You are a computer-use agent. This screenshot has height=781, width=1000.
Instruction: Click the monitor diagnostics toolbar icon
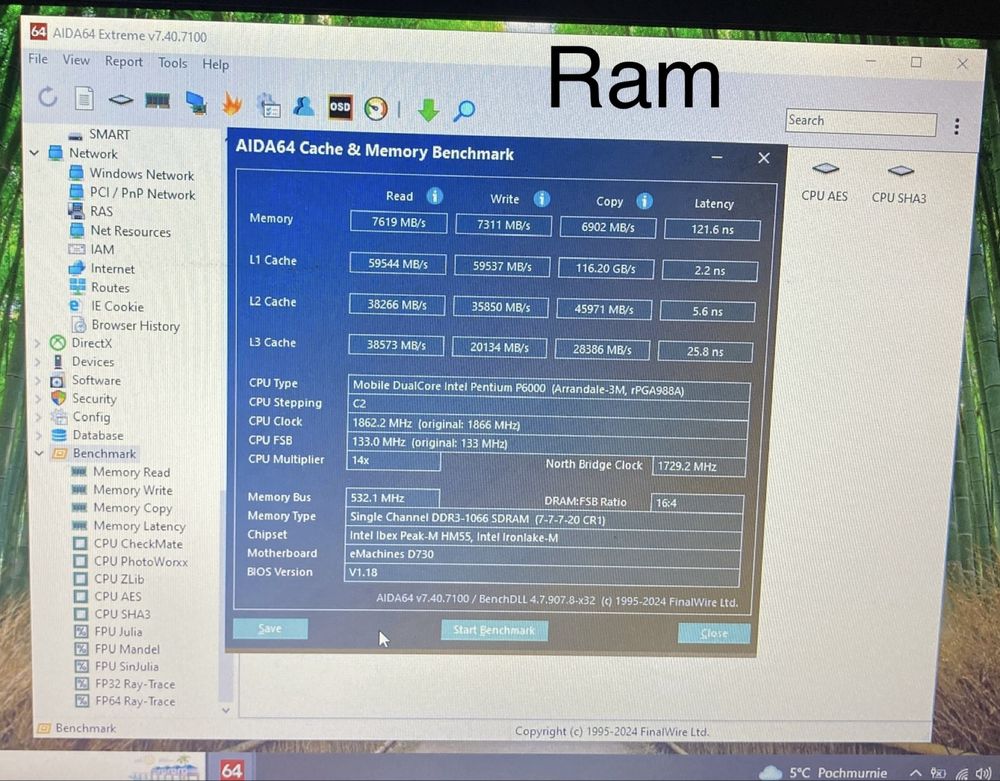(x=196, y=103)
